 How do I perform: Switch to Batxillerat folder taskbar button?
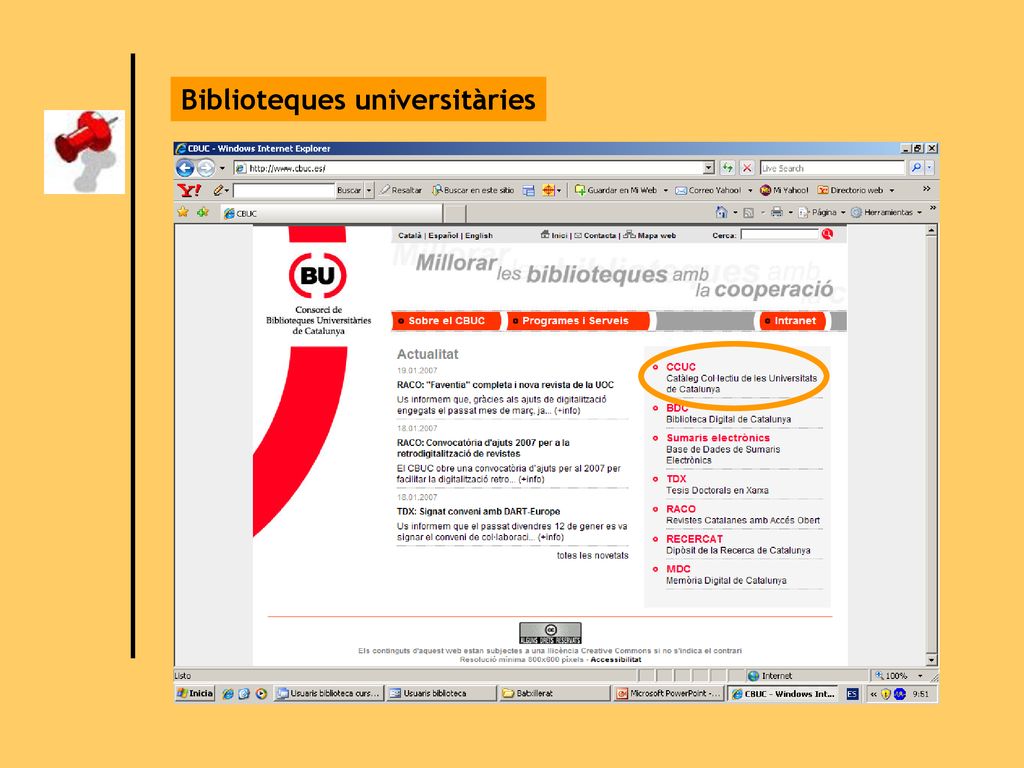click(553, 694)
